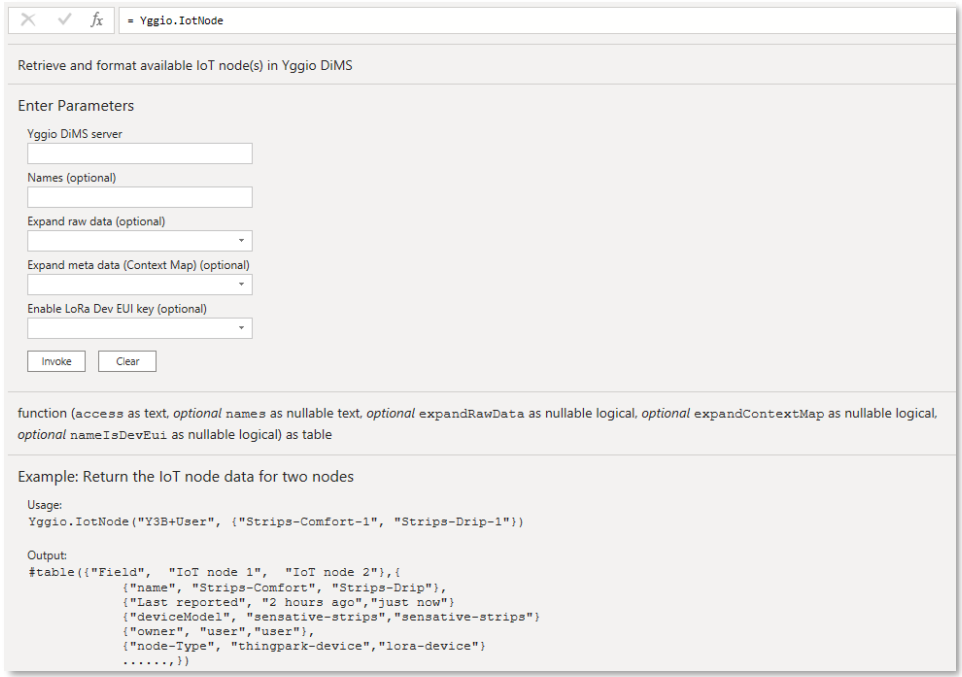The height and width of the screenshot is (677, 962).
Task: Click the Invoke button
Action: 56,361
